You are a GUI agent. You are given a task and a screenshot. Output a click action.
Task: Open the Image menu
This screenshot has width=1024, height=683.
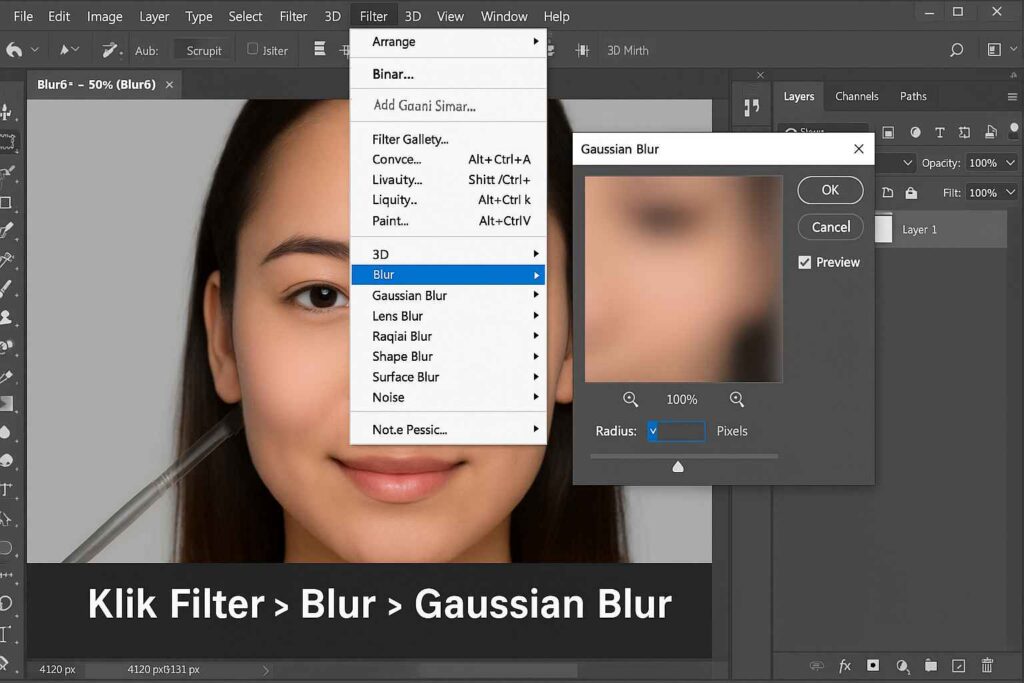coord(104,16)
